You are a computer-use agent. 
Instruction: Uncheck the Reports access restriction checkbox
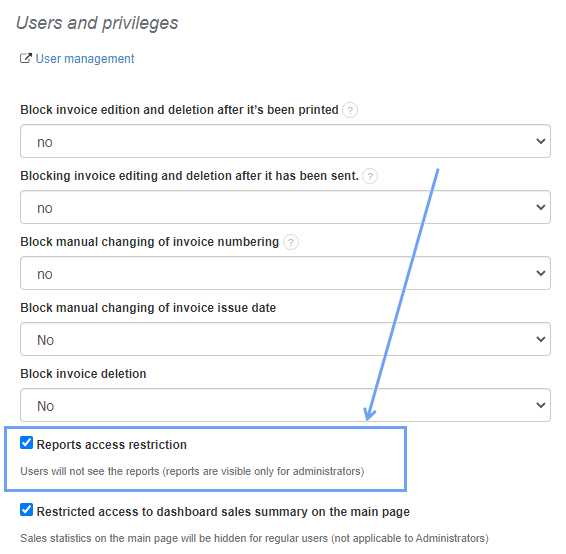pyautogui.click(x=26, y=443)
